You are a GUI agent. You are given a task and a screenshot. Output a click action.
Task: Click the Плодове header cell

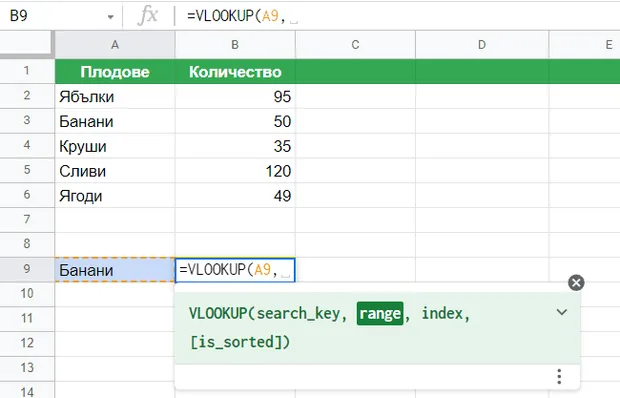tap(115, 72)
